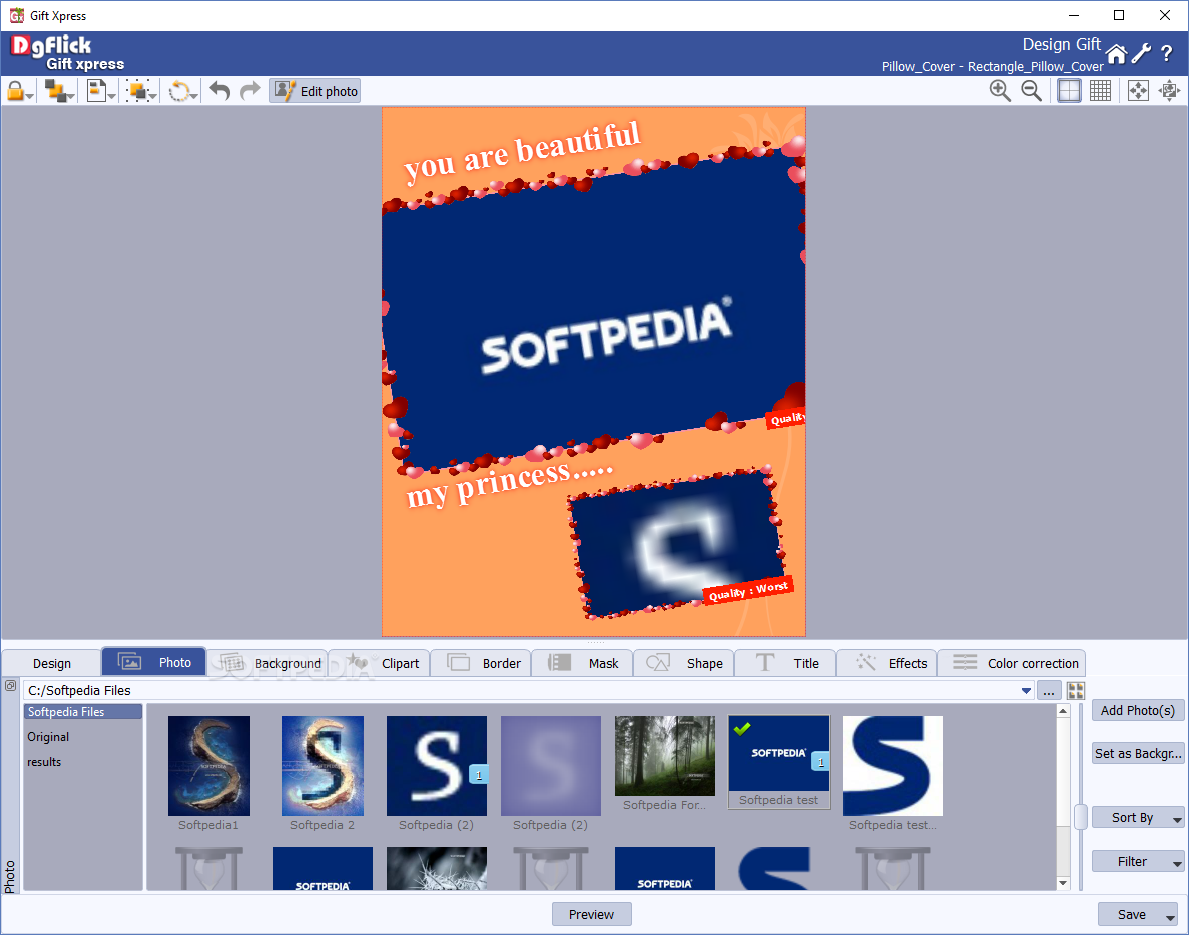
Task: Click the align objects page icon
Action: (x=96, y=91)
